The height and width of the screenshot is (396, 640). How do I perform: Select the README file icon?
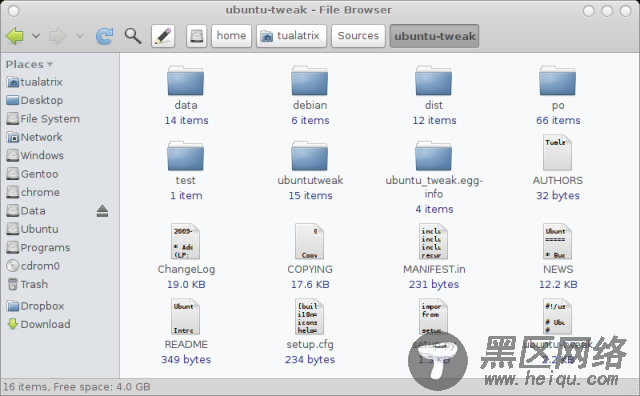(185, 316)
